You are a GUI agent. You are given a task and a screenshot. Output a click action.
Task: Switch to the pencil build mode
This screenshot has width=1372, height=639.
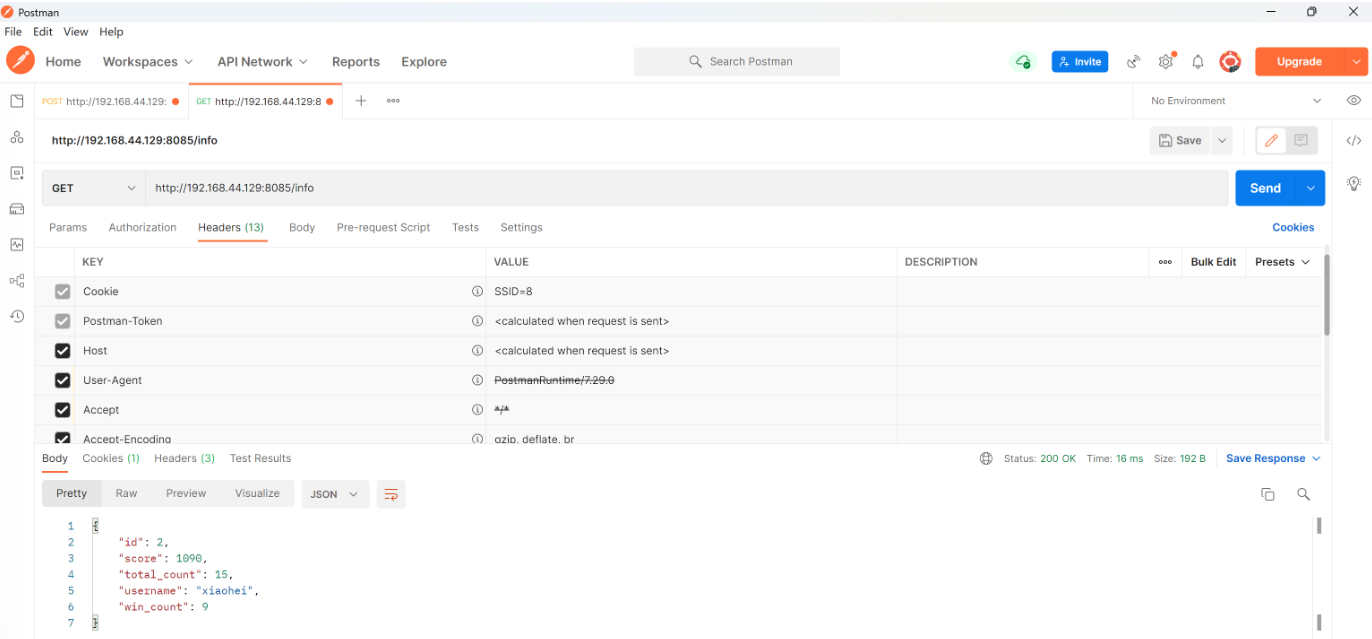(x=1271, y=141)
